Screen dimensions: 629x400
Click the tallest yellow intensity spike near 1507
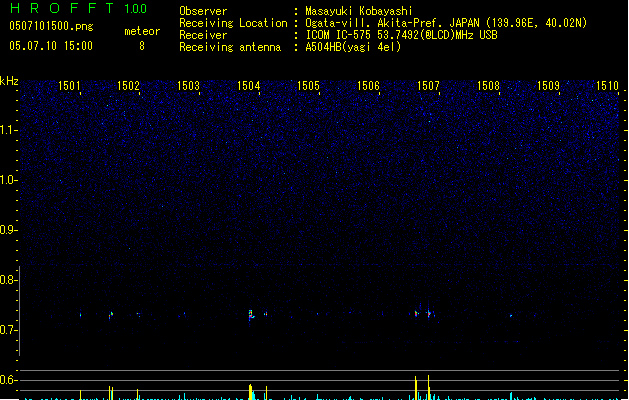[x=428, y=387]
